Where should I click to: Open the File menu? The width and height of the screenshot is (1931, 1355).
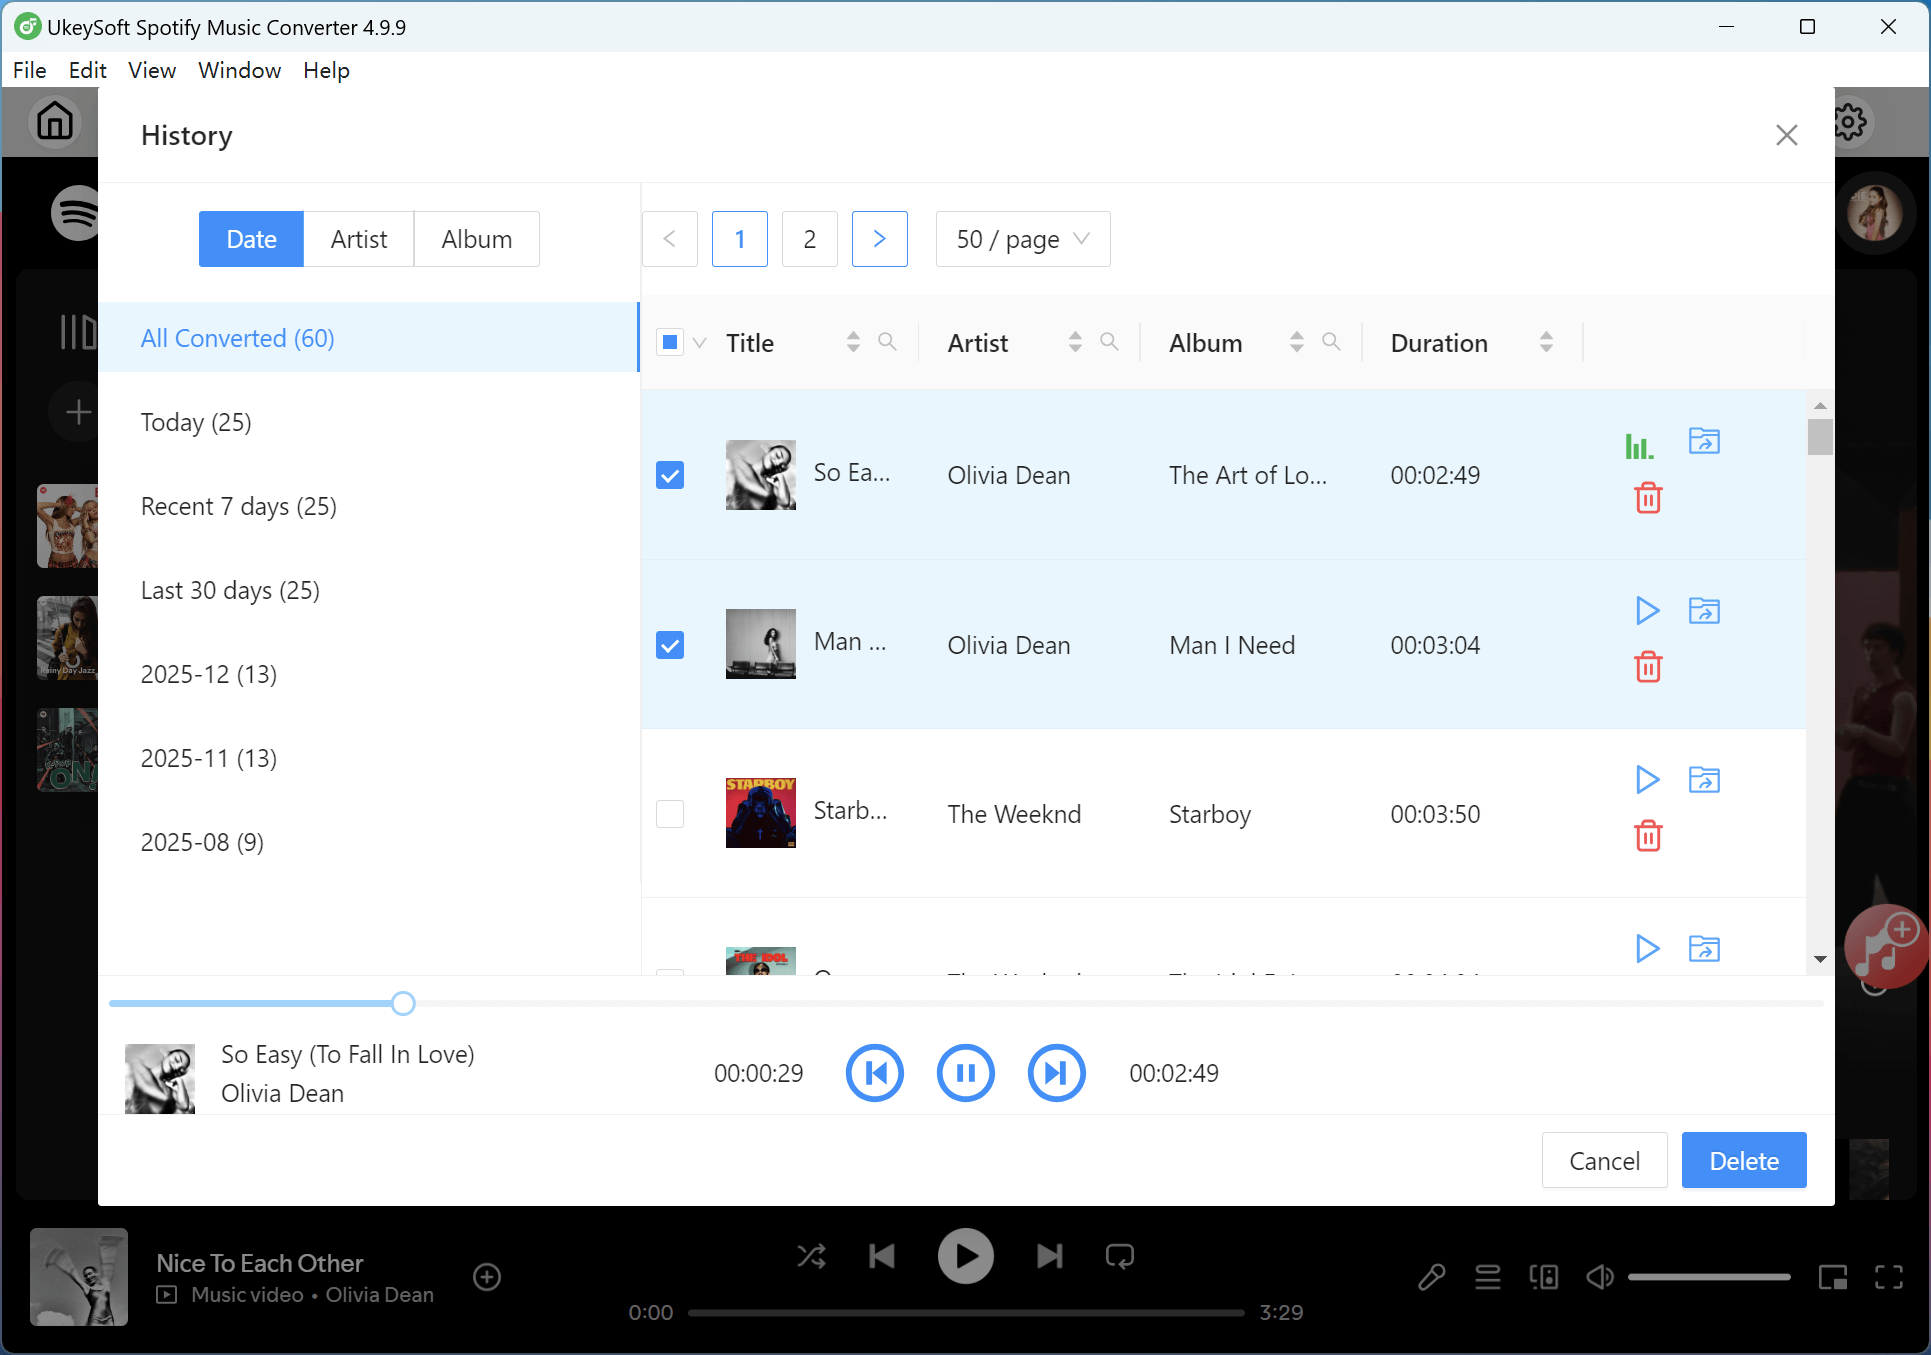pos(29,70)
